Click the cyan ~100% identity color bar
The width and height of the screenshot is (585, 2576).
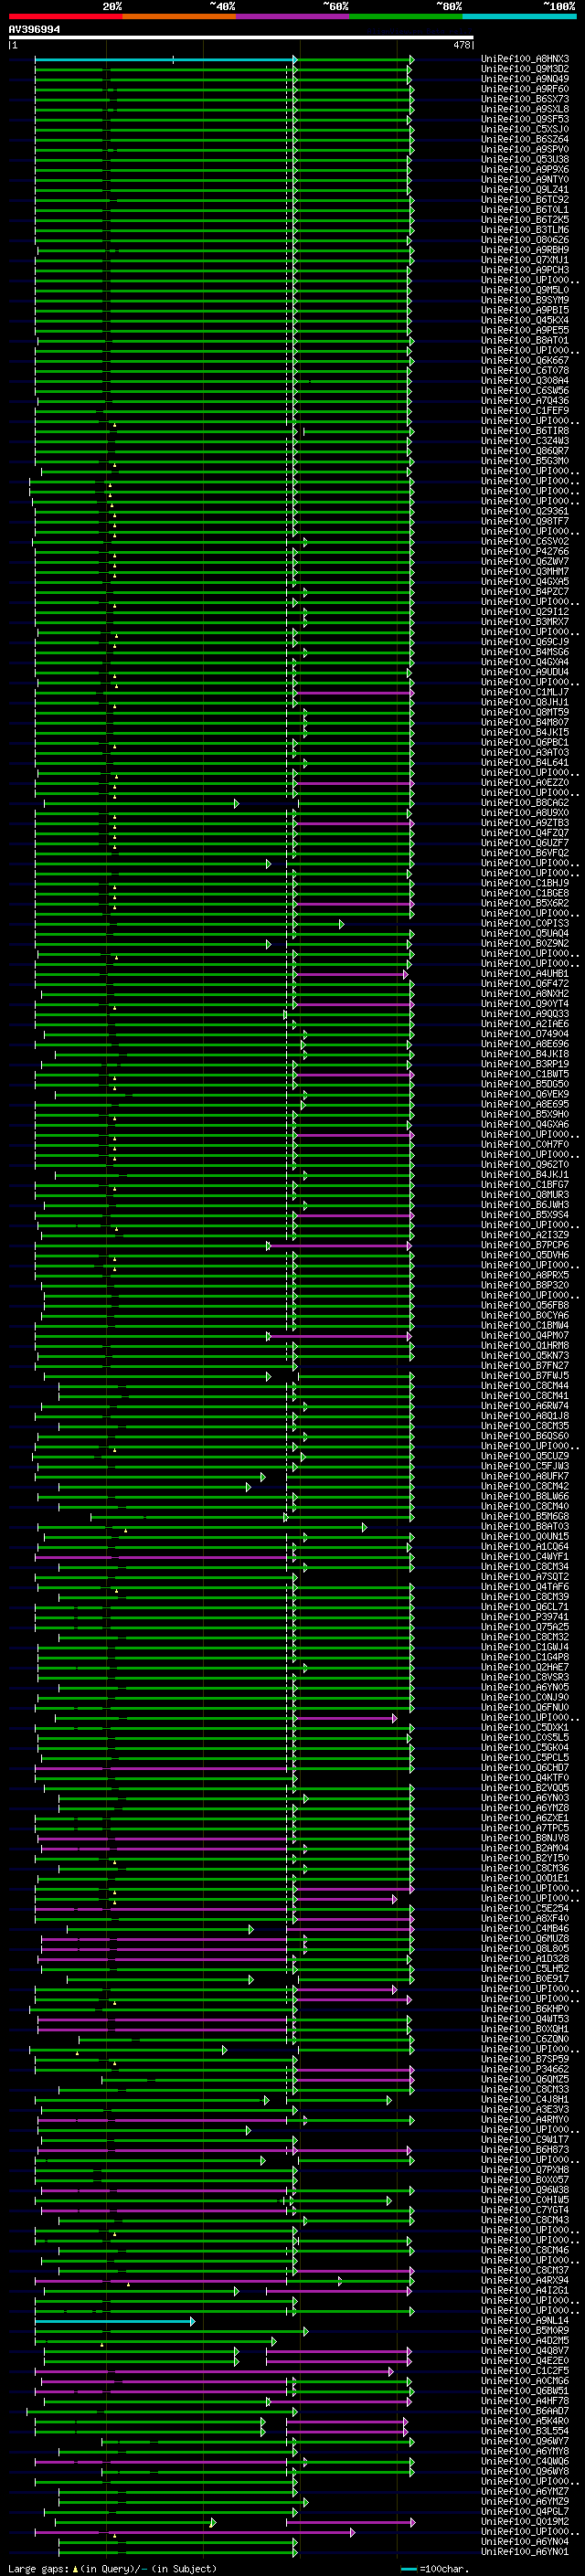520,16
